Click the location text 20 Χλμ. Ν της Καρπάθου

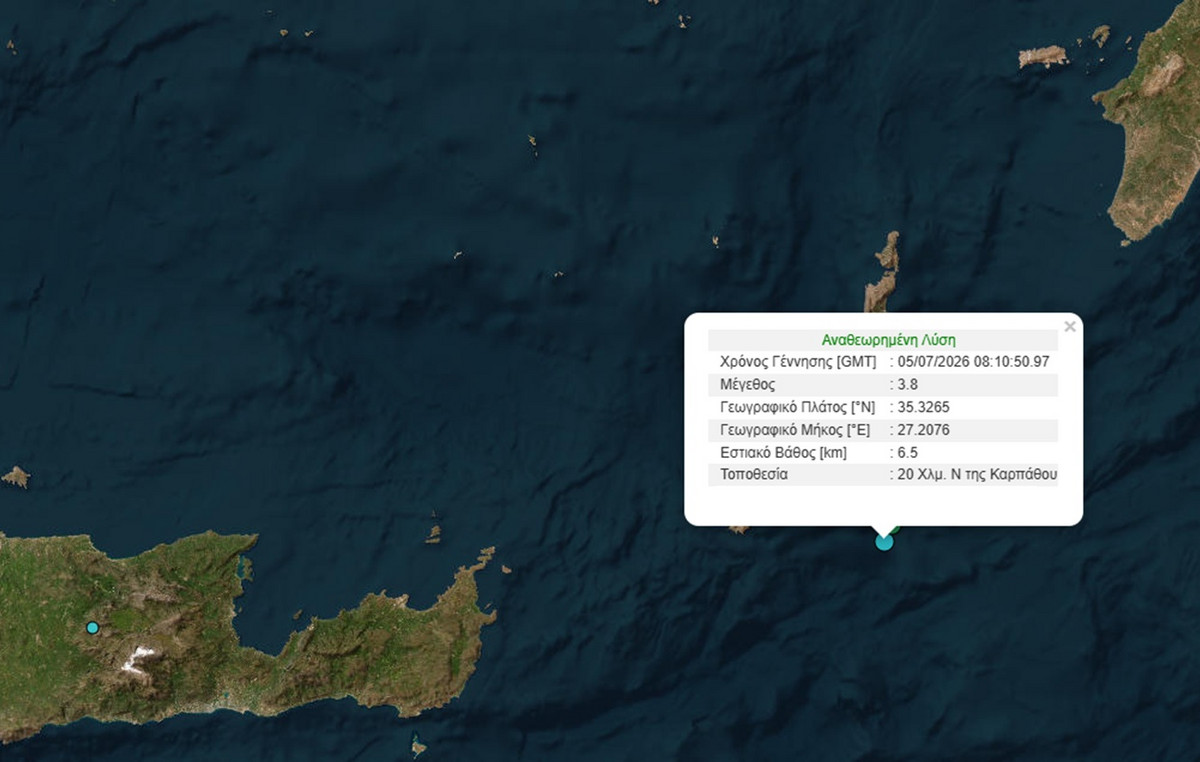pyautogui.click(x=977, y=475)
